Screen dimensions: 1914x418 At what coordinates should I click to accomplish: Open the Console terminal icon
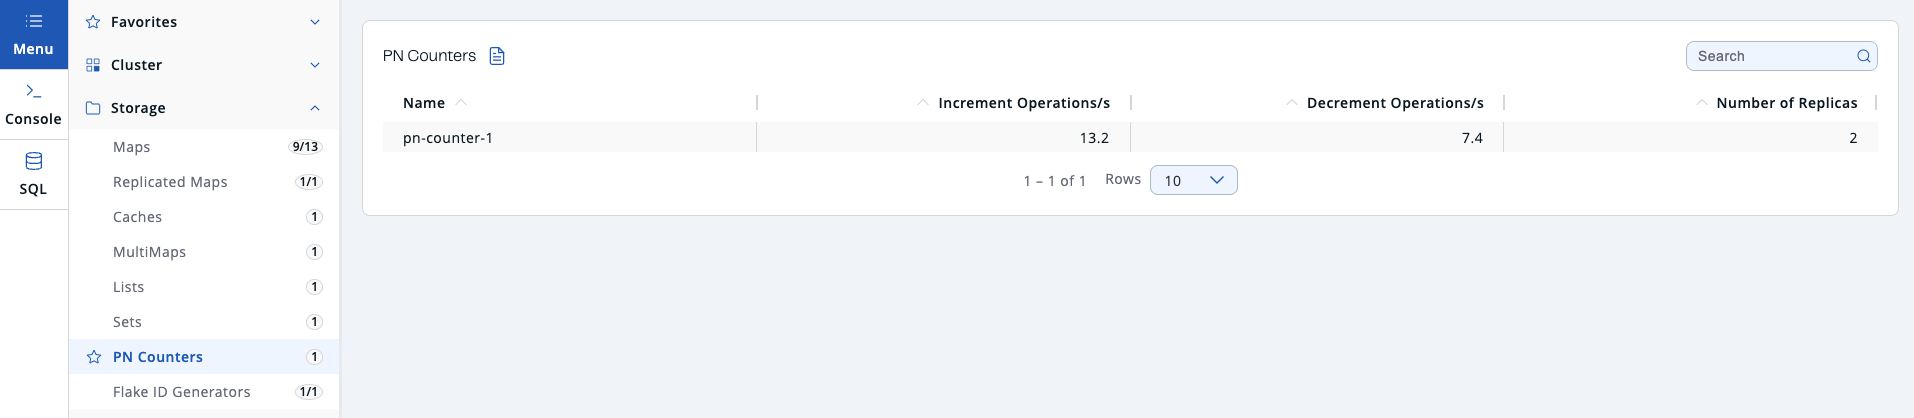tap(33, 91)
